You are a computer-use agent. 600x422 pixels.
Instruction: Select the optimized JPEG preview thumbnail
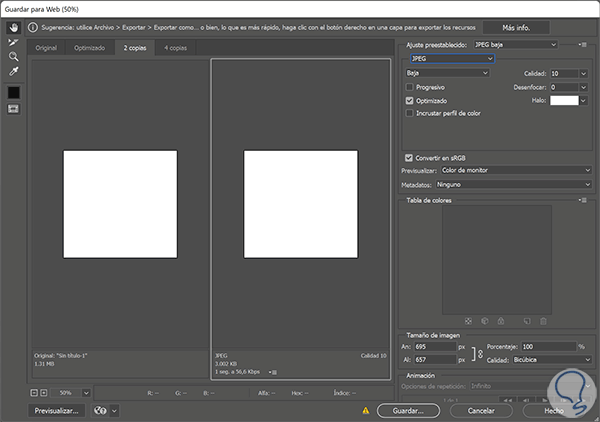click(301, 204)
